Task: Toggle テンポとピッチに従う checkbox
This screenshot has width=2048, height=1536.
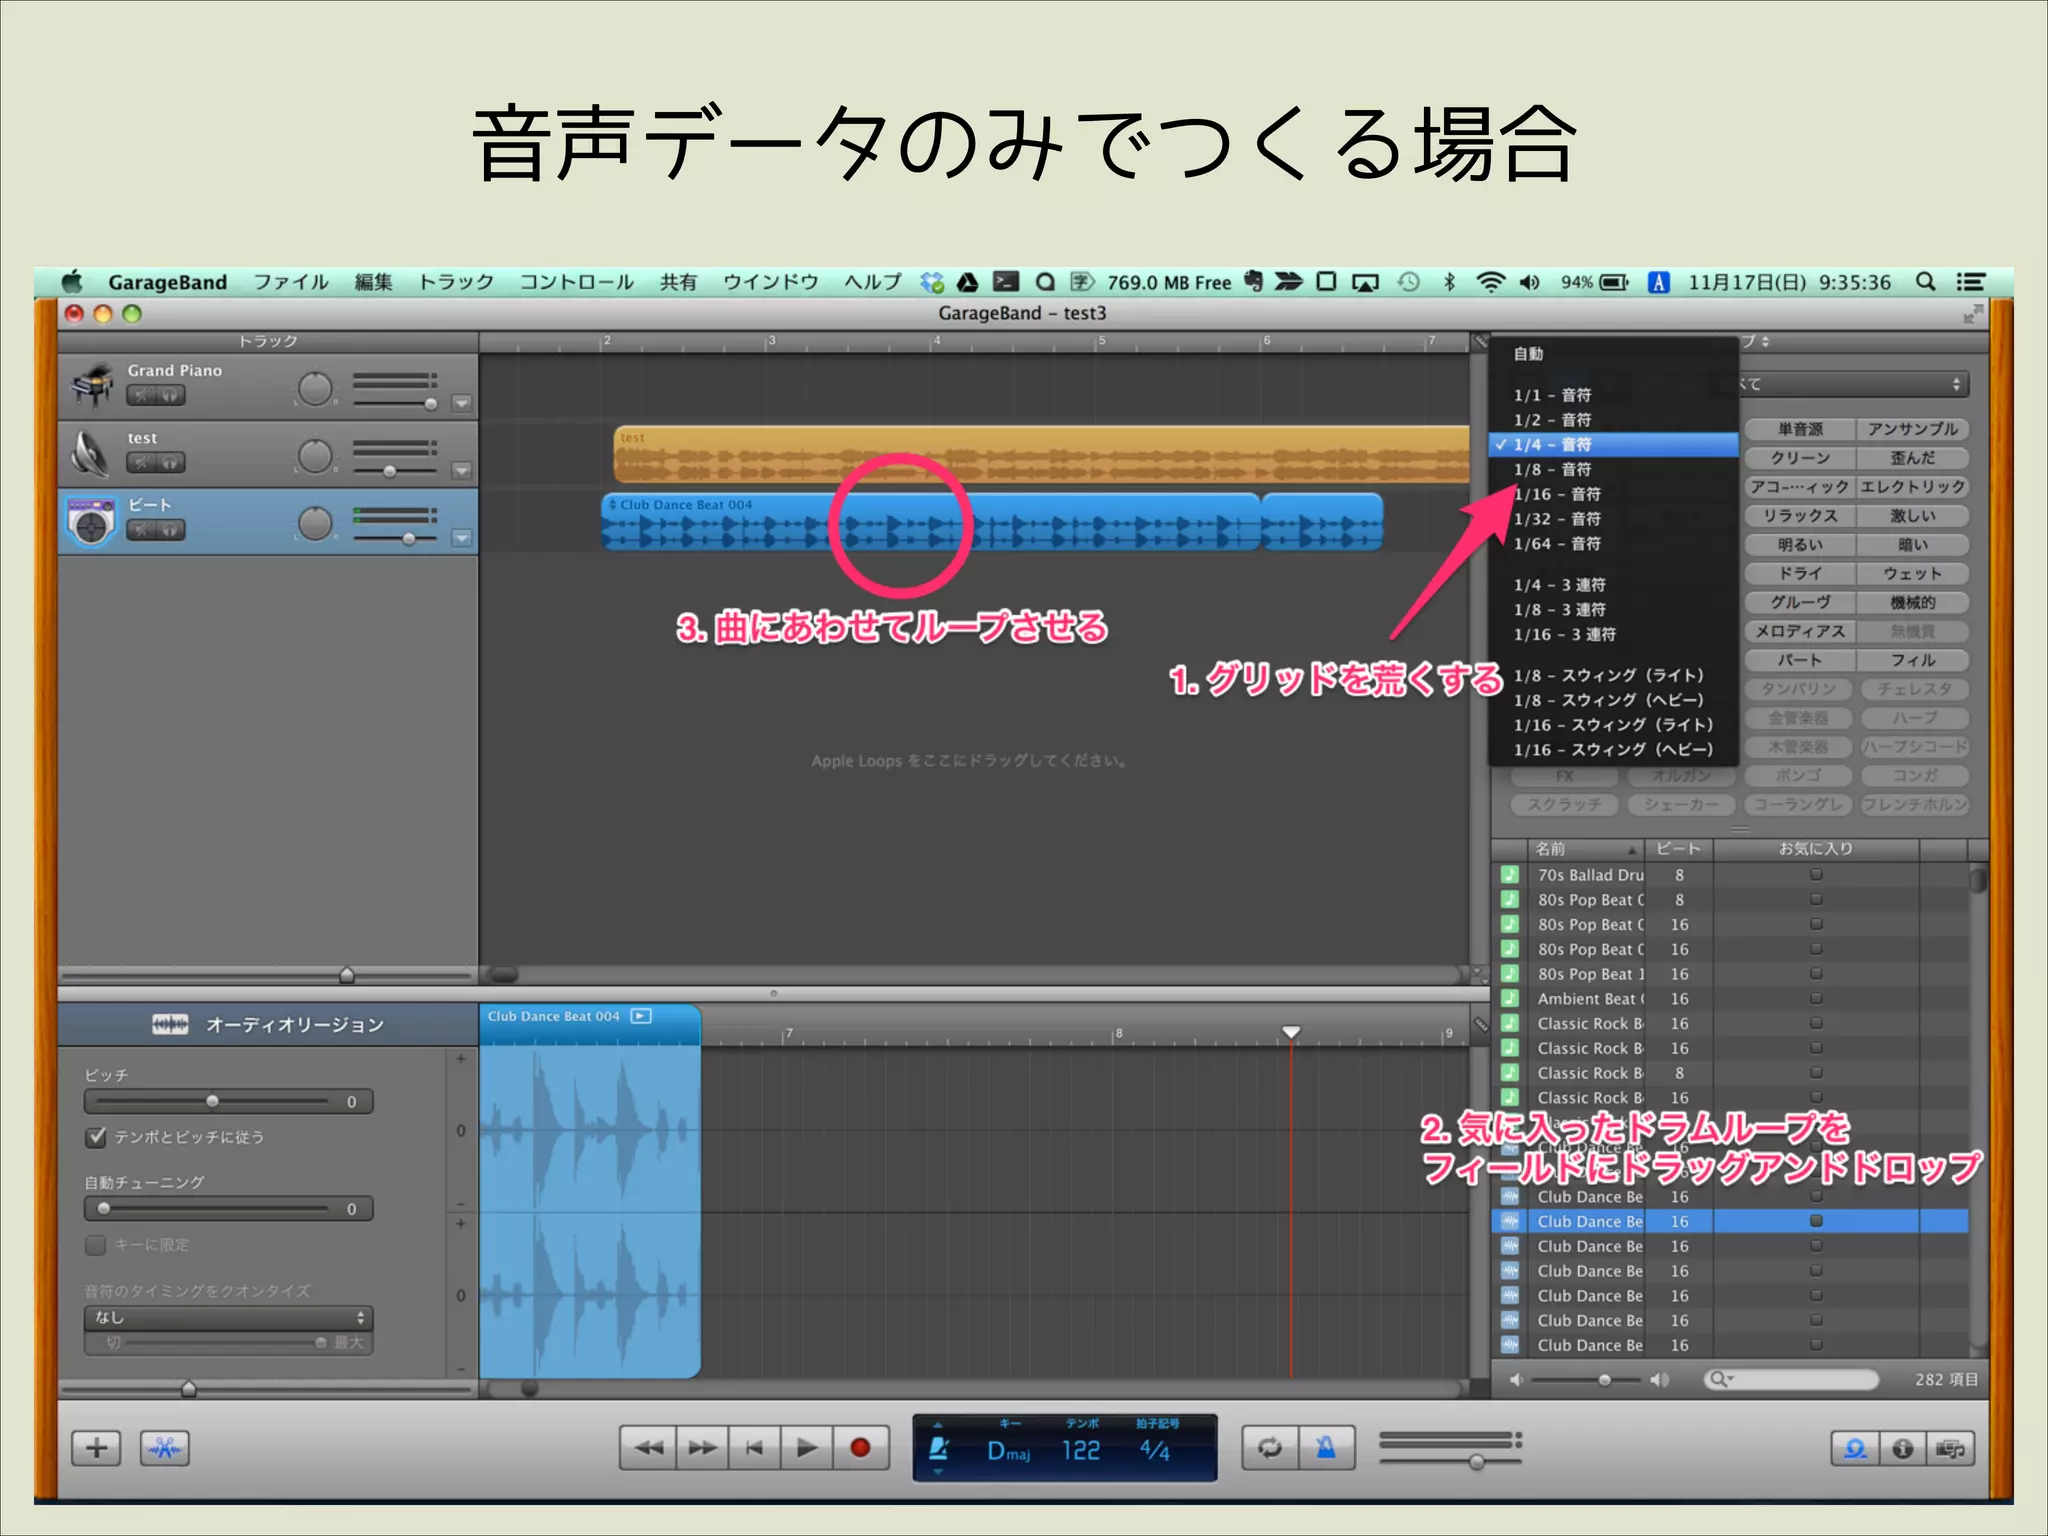Action: 97,1137
